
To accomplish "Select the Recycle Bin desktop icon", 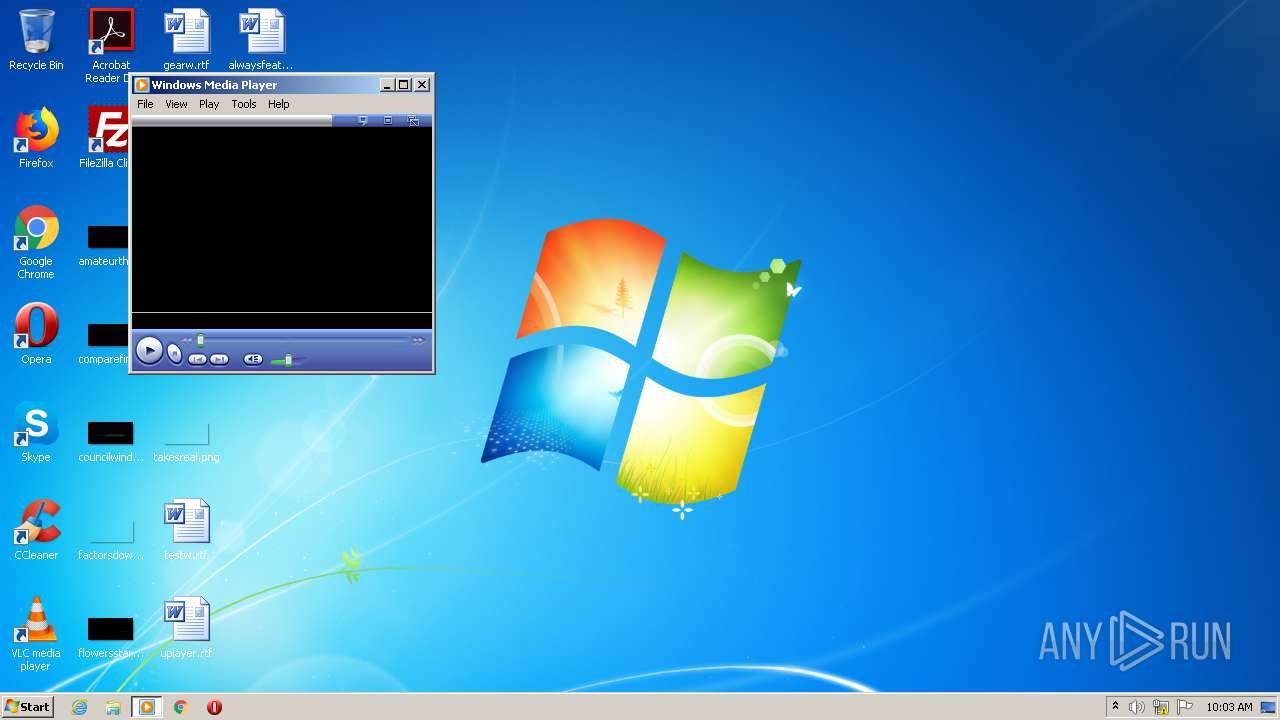I will (36, 40).
